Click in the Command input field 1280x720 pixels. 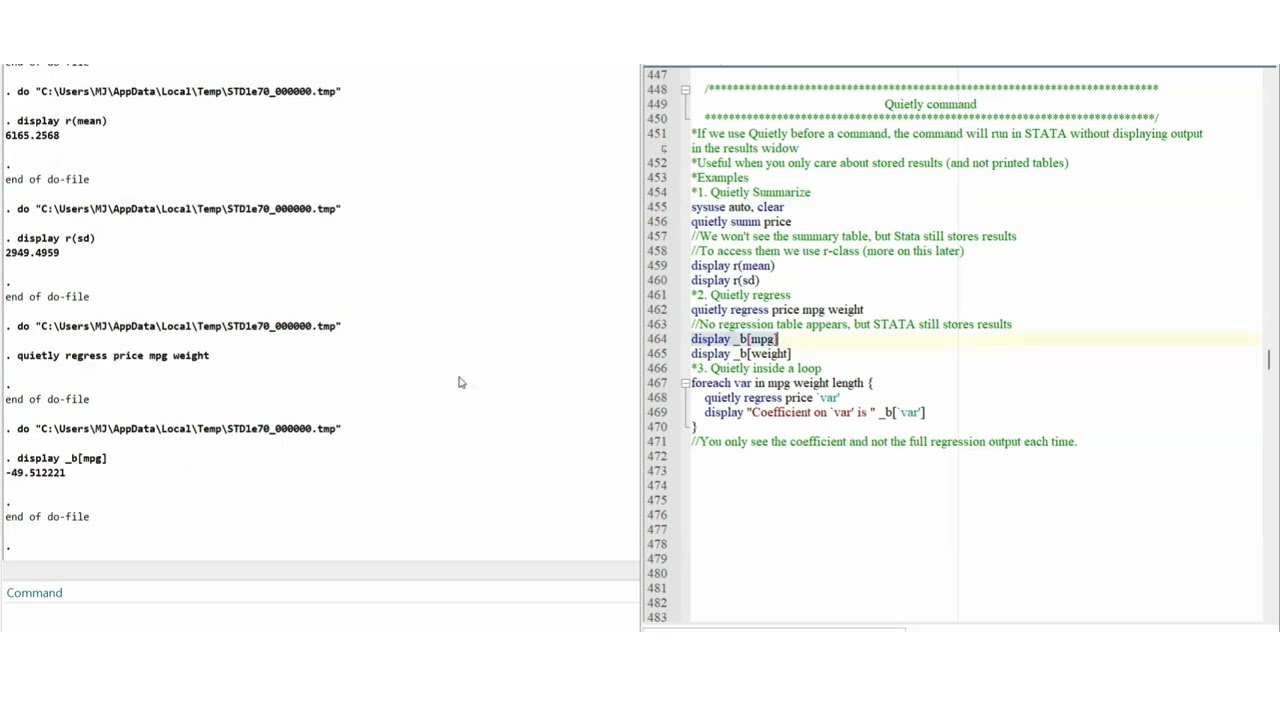[320, 616]
